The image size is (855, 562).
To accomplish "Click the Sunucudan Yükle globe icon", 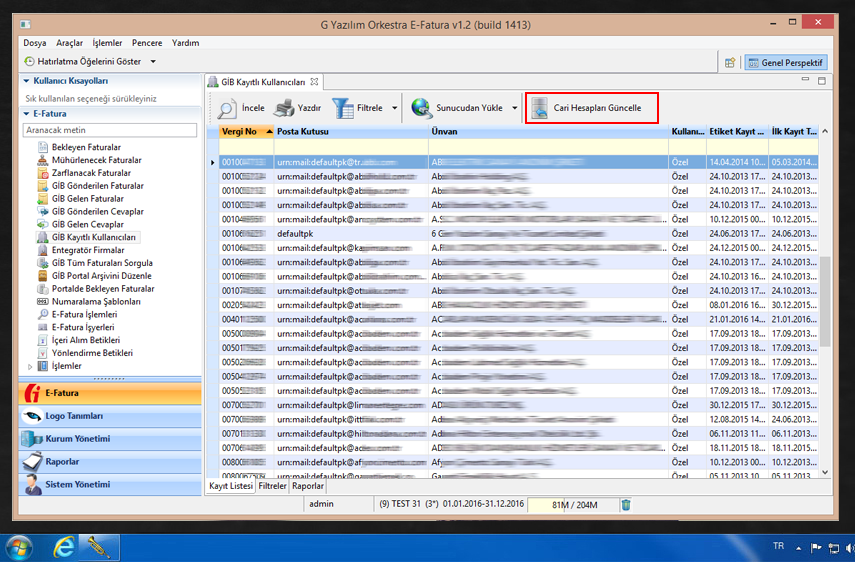I will 422,108.
